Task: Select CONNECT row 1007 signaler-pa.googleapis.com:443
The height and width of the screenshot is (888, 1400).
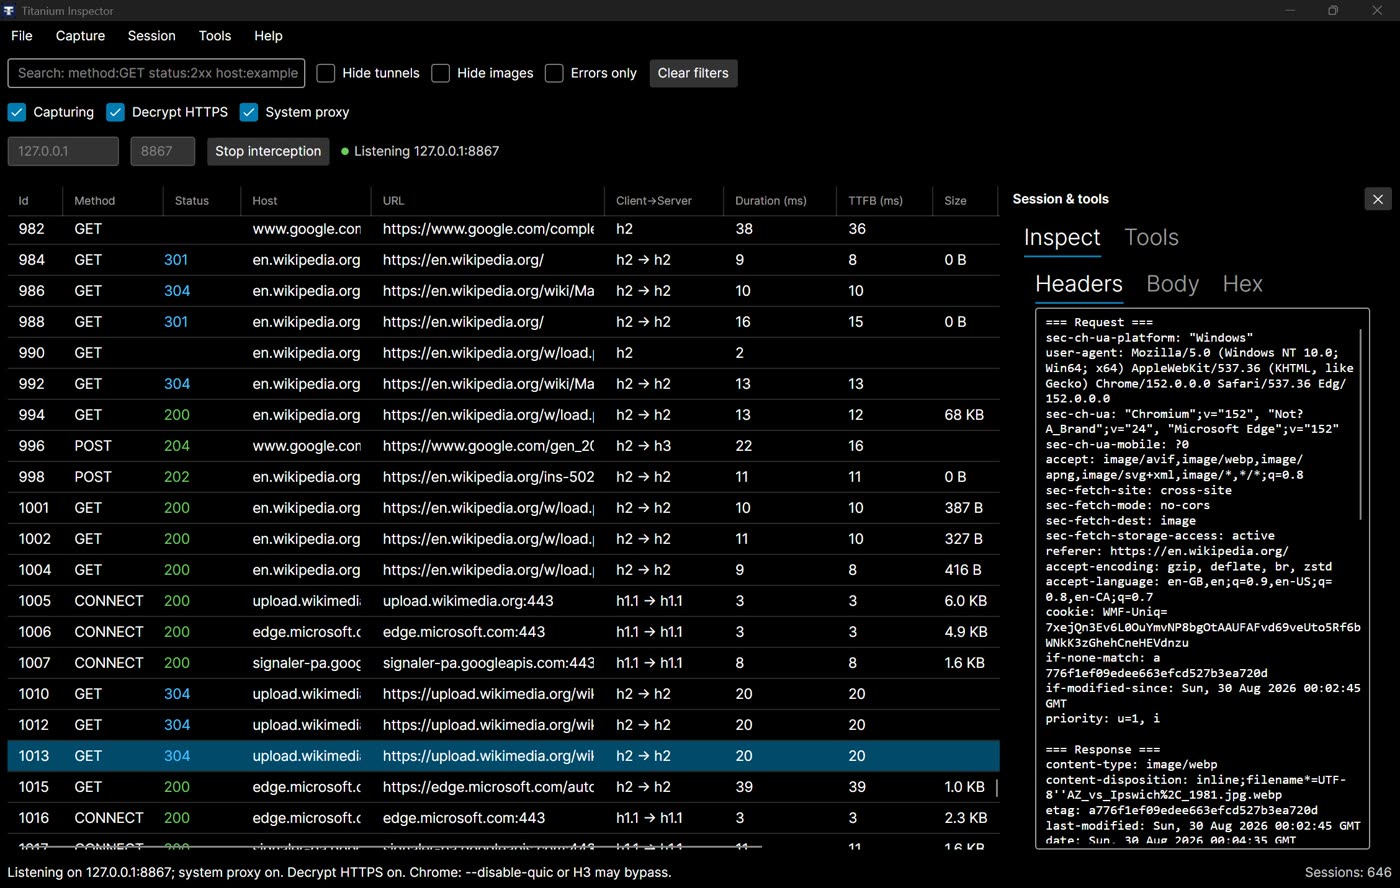Action: tap(503, 663)
